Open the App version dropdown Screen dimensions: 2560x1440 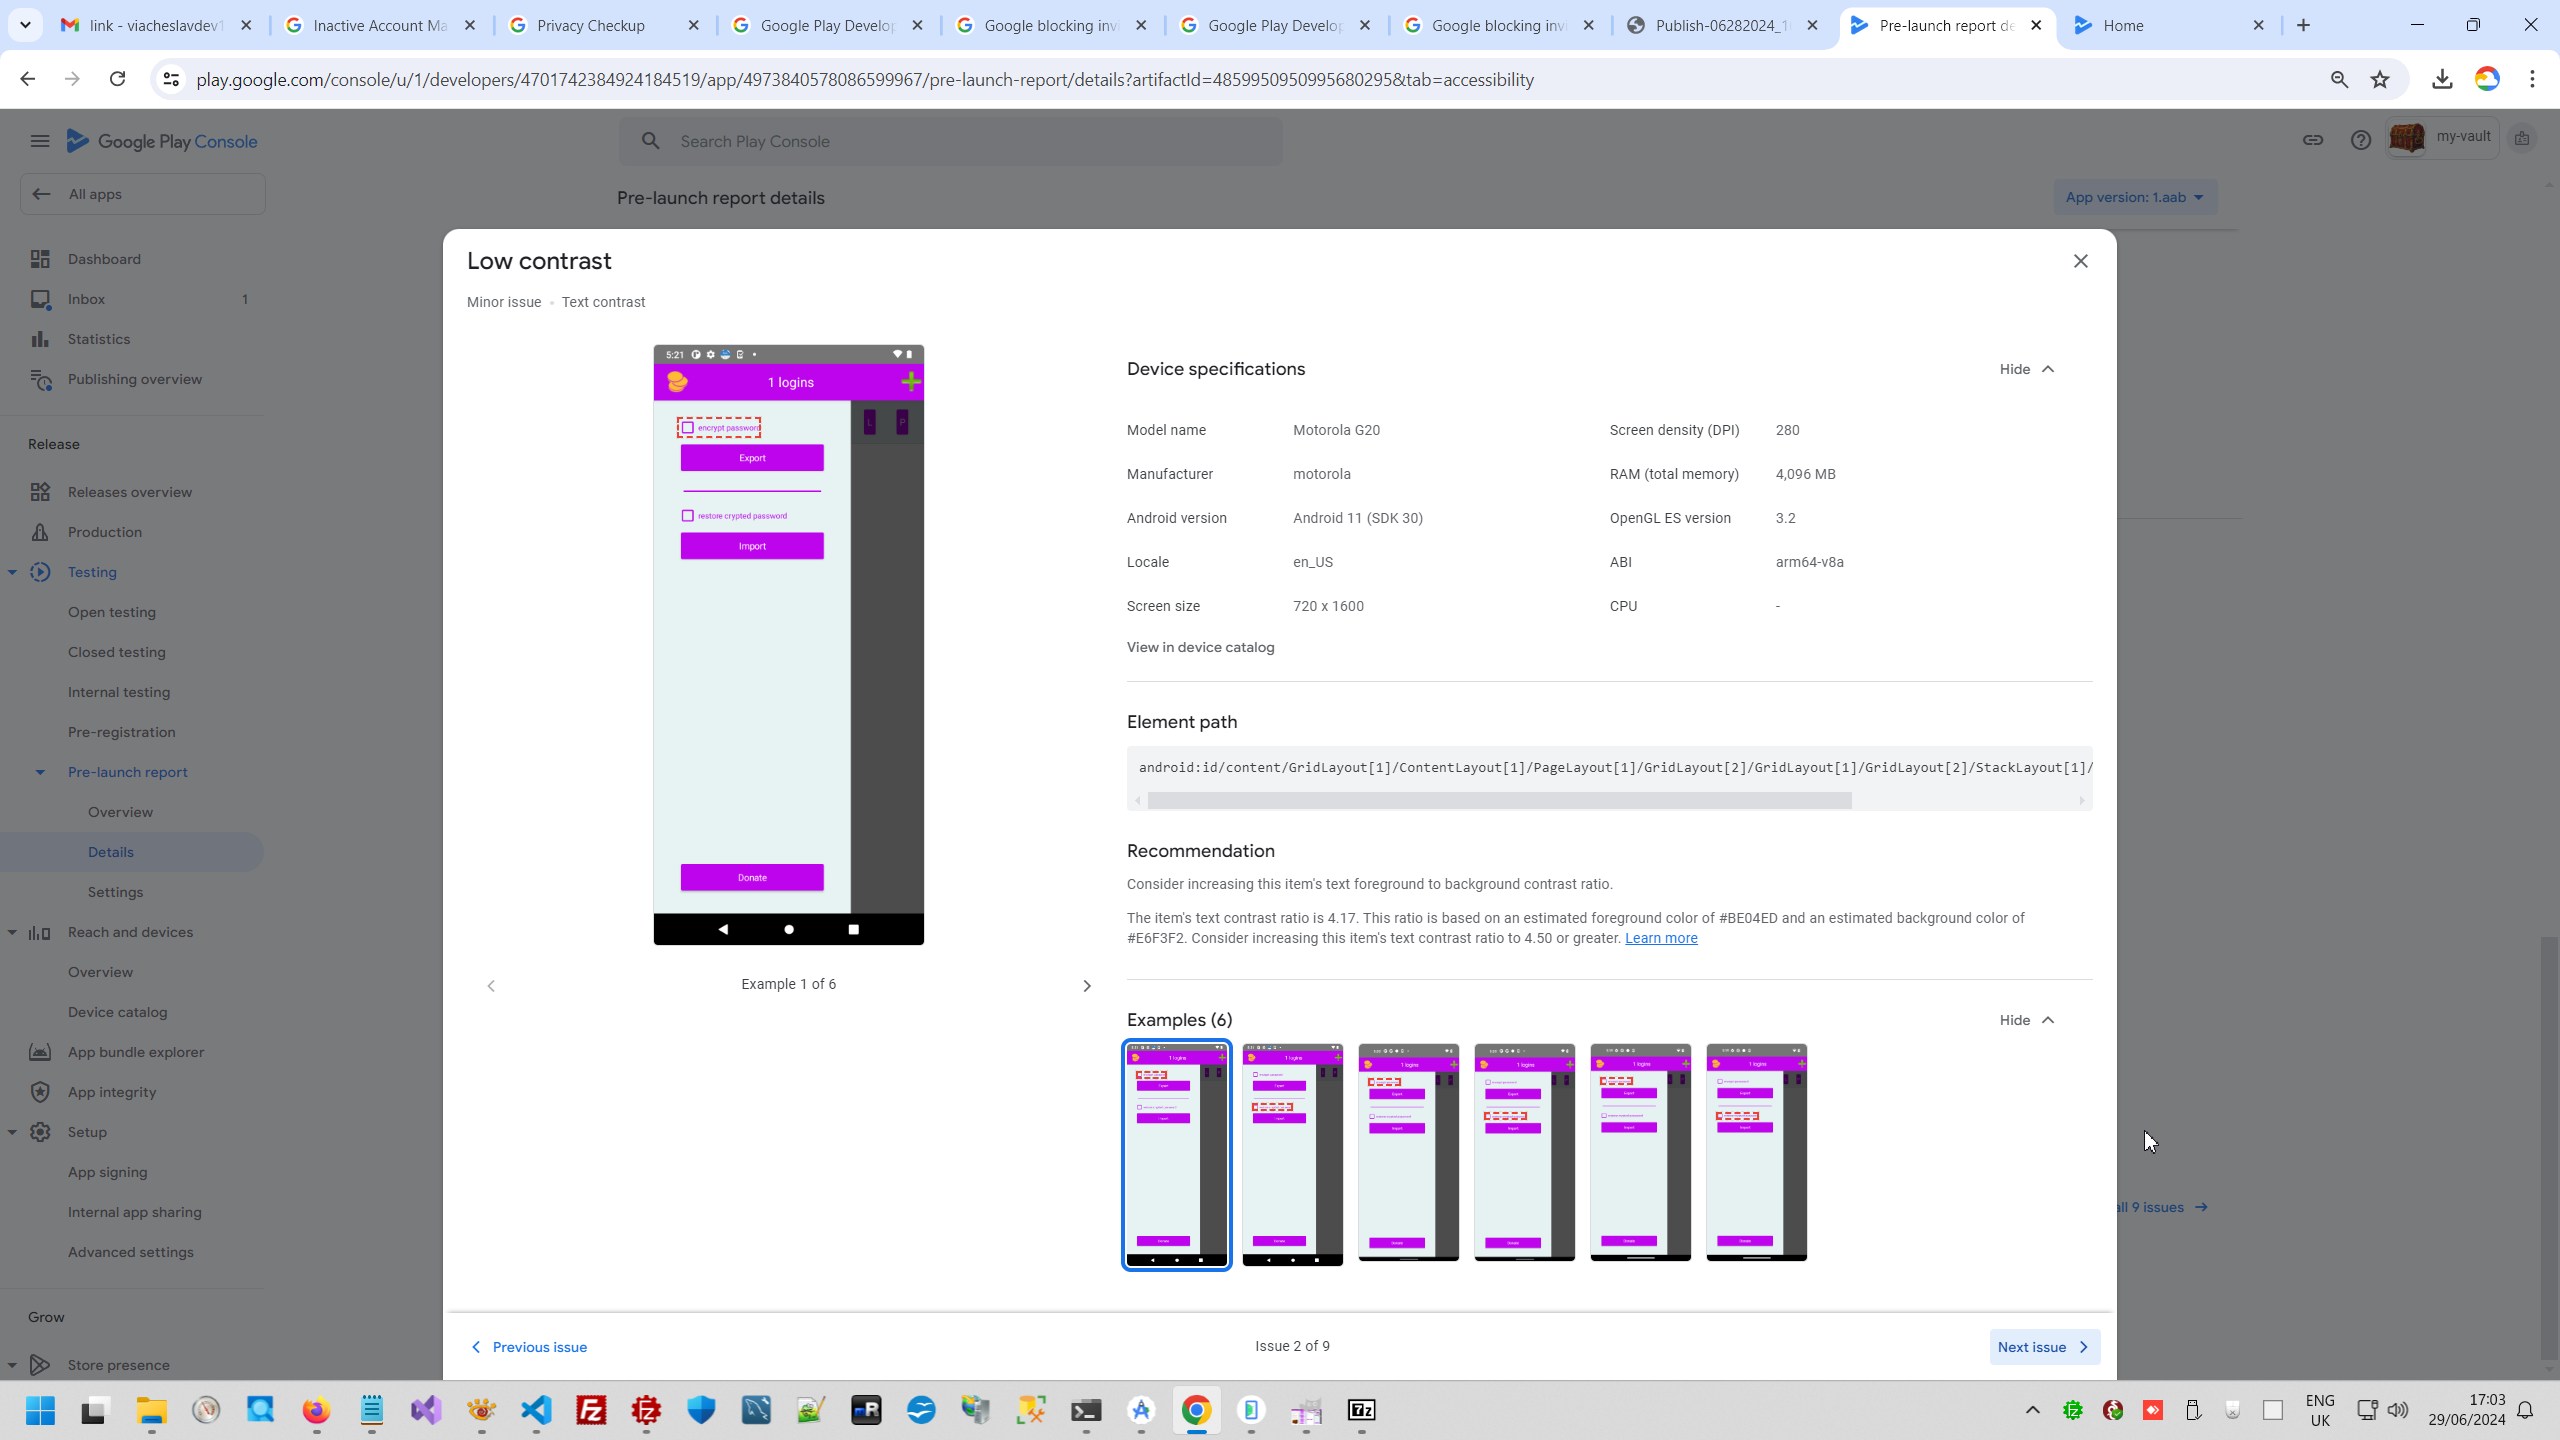pyautogui.click(x=2134, y=197)
